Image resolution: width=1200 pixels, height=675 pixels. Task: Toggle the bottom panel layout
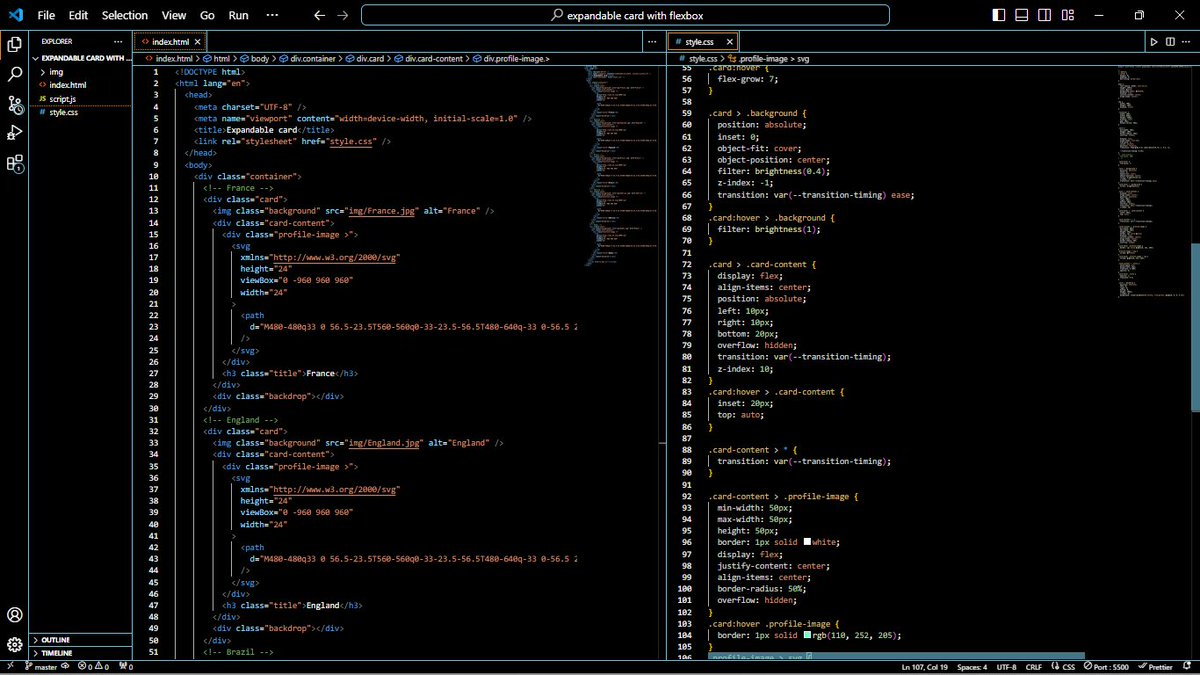point(1021,15)
